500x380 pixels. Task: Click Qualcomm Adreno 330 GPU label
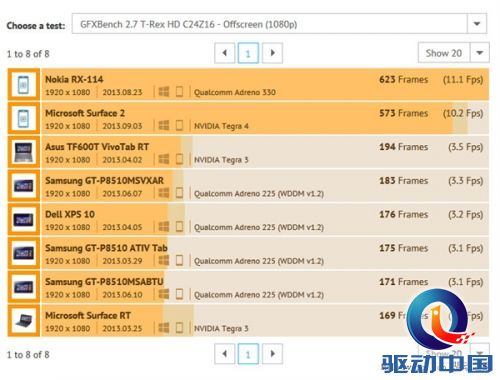(235, 92)
